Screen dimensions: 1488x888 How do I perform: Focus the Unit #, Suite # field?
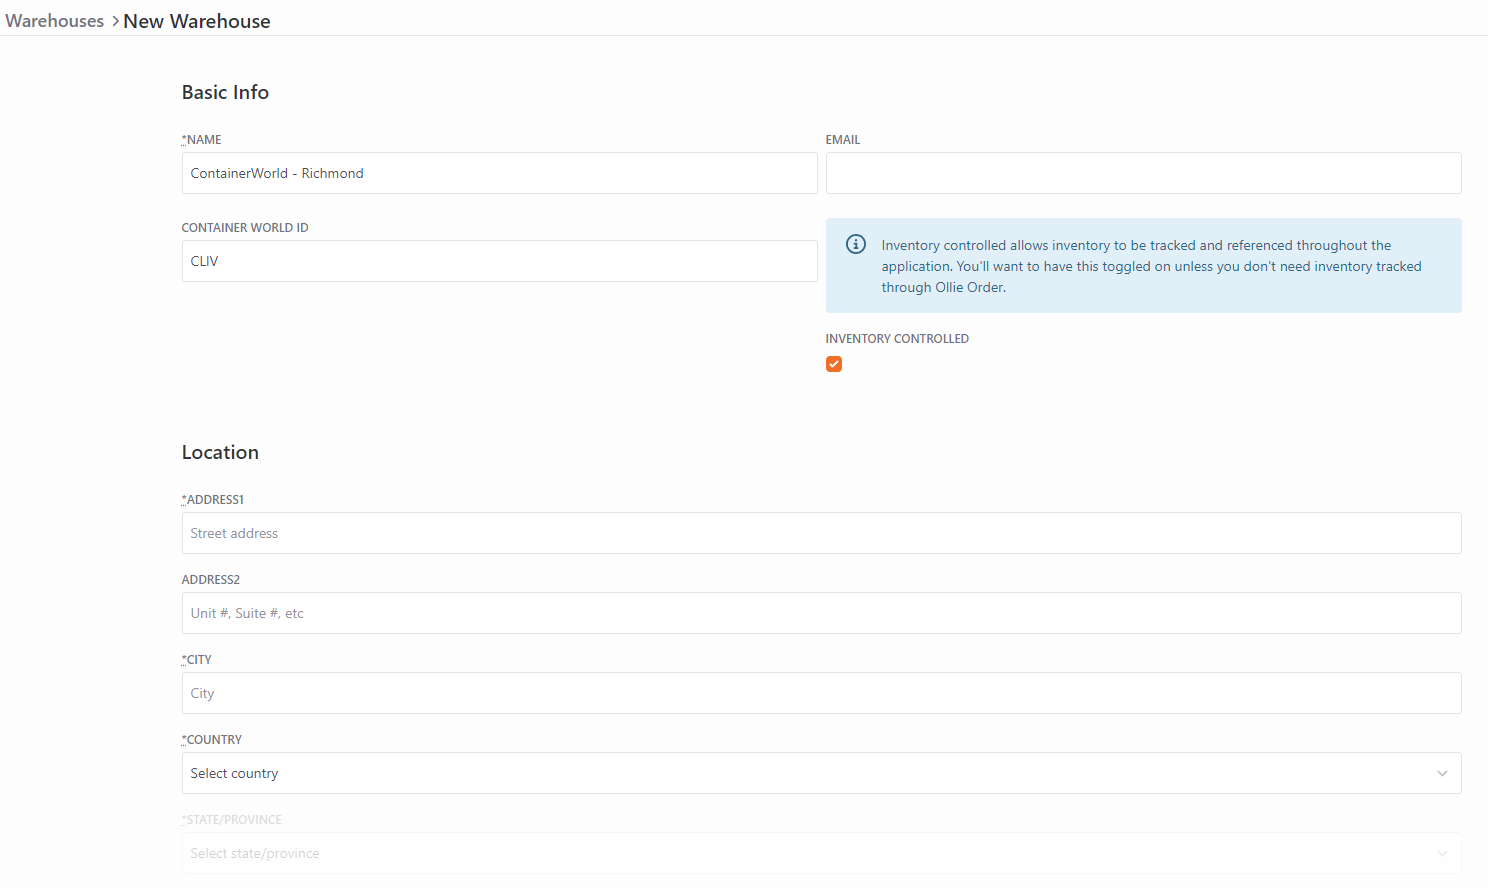(x=821, y=613)
